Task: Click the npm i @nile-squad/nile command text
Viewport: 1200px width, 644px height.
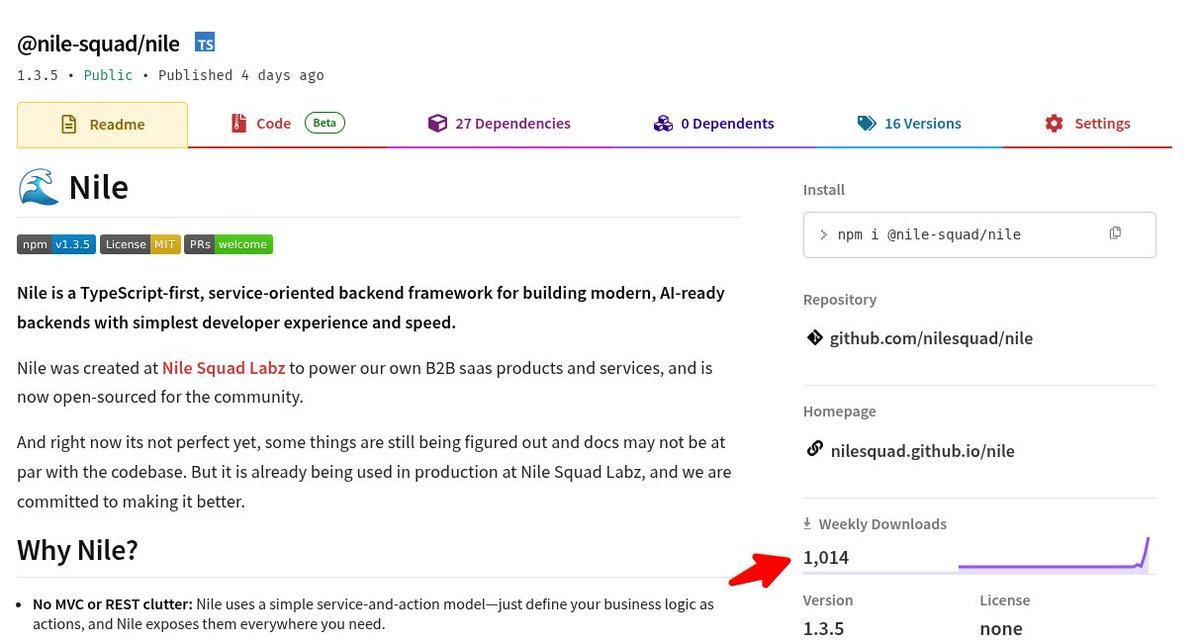Action: [x=929, y=234]
